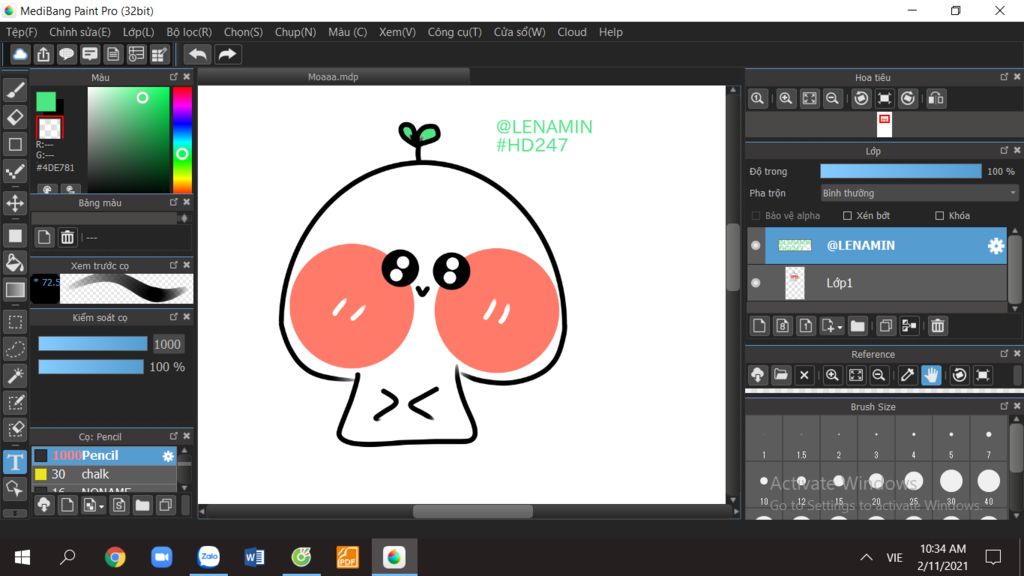The image size is (1024, 576).
Task: Open the Windows Start menu
Action: 22,557
